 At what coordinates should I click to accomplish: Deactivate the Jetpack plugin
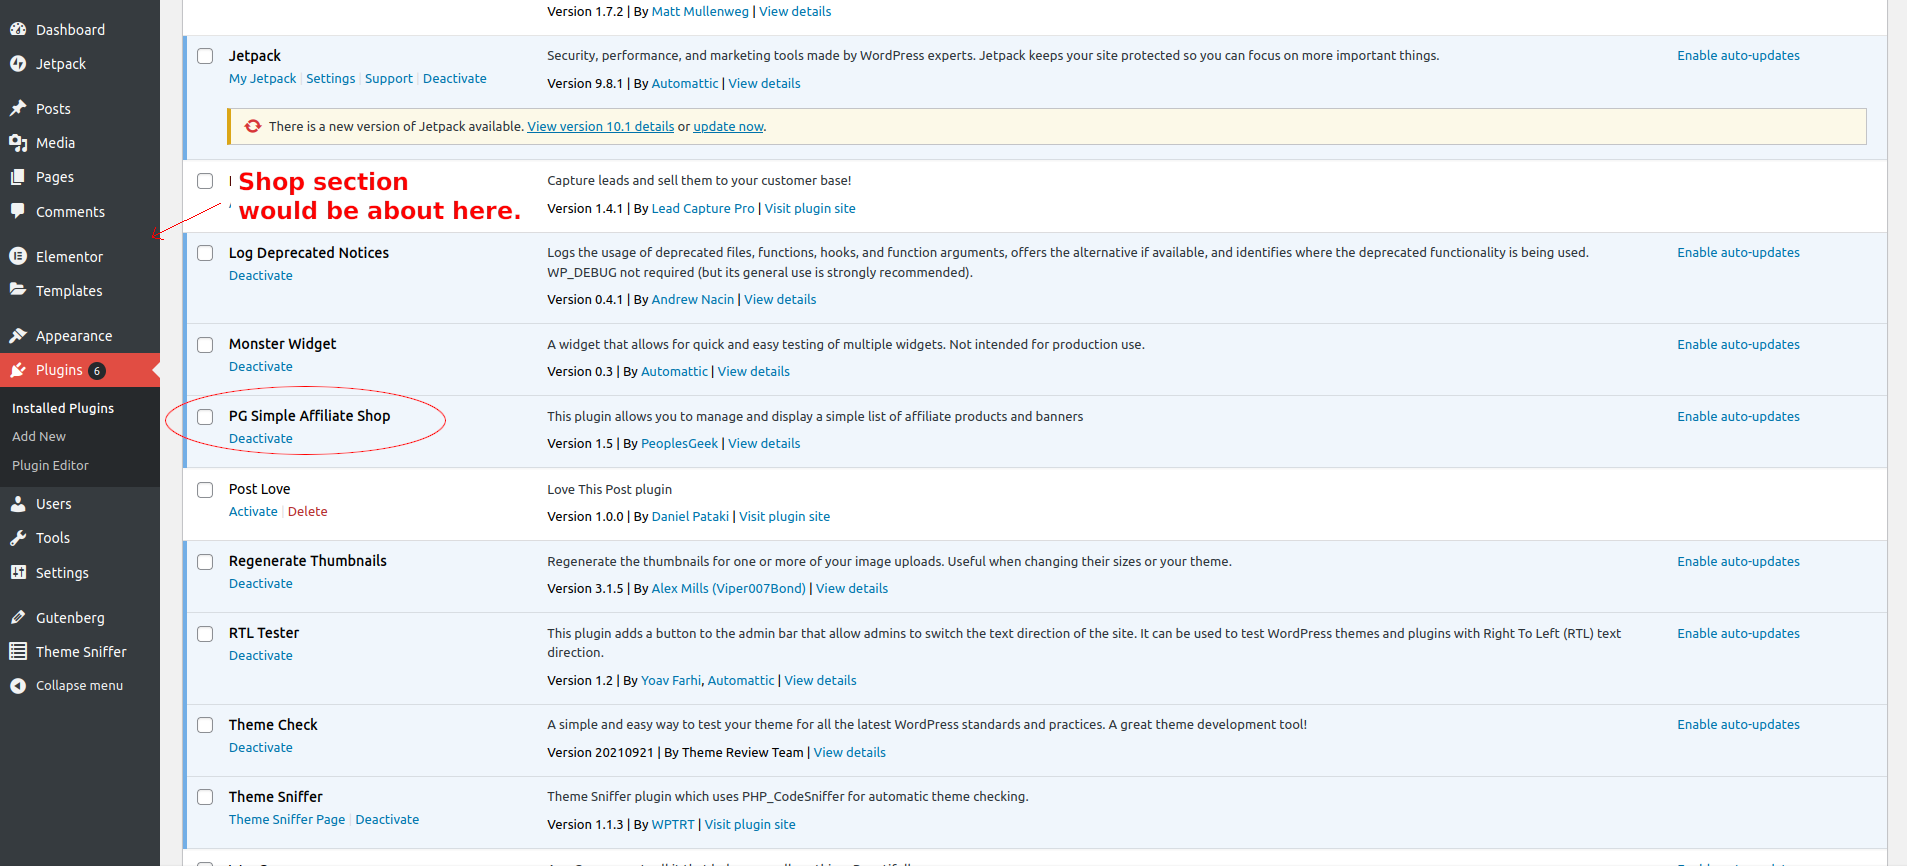[x=455, y=79]
